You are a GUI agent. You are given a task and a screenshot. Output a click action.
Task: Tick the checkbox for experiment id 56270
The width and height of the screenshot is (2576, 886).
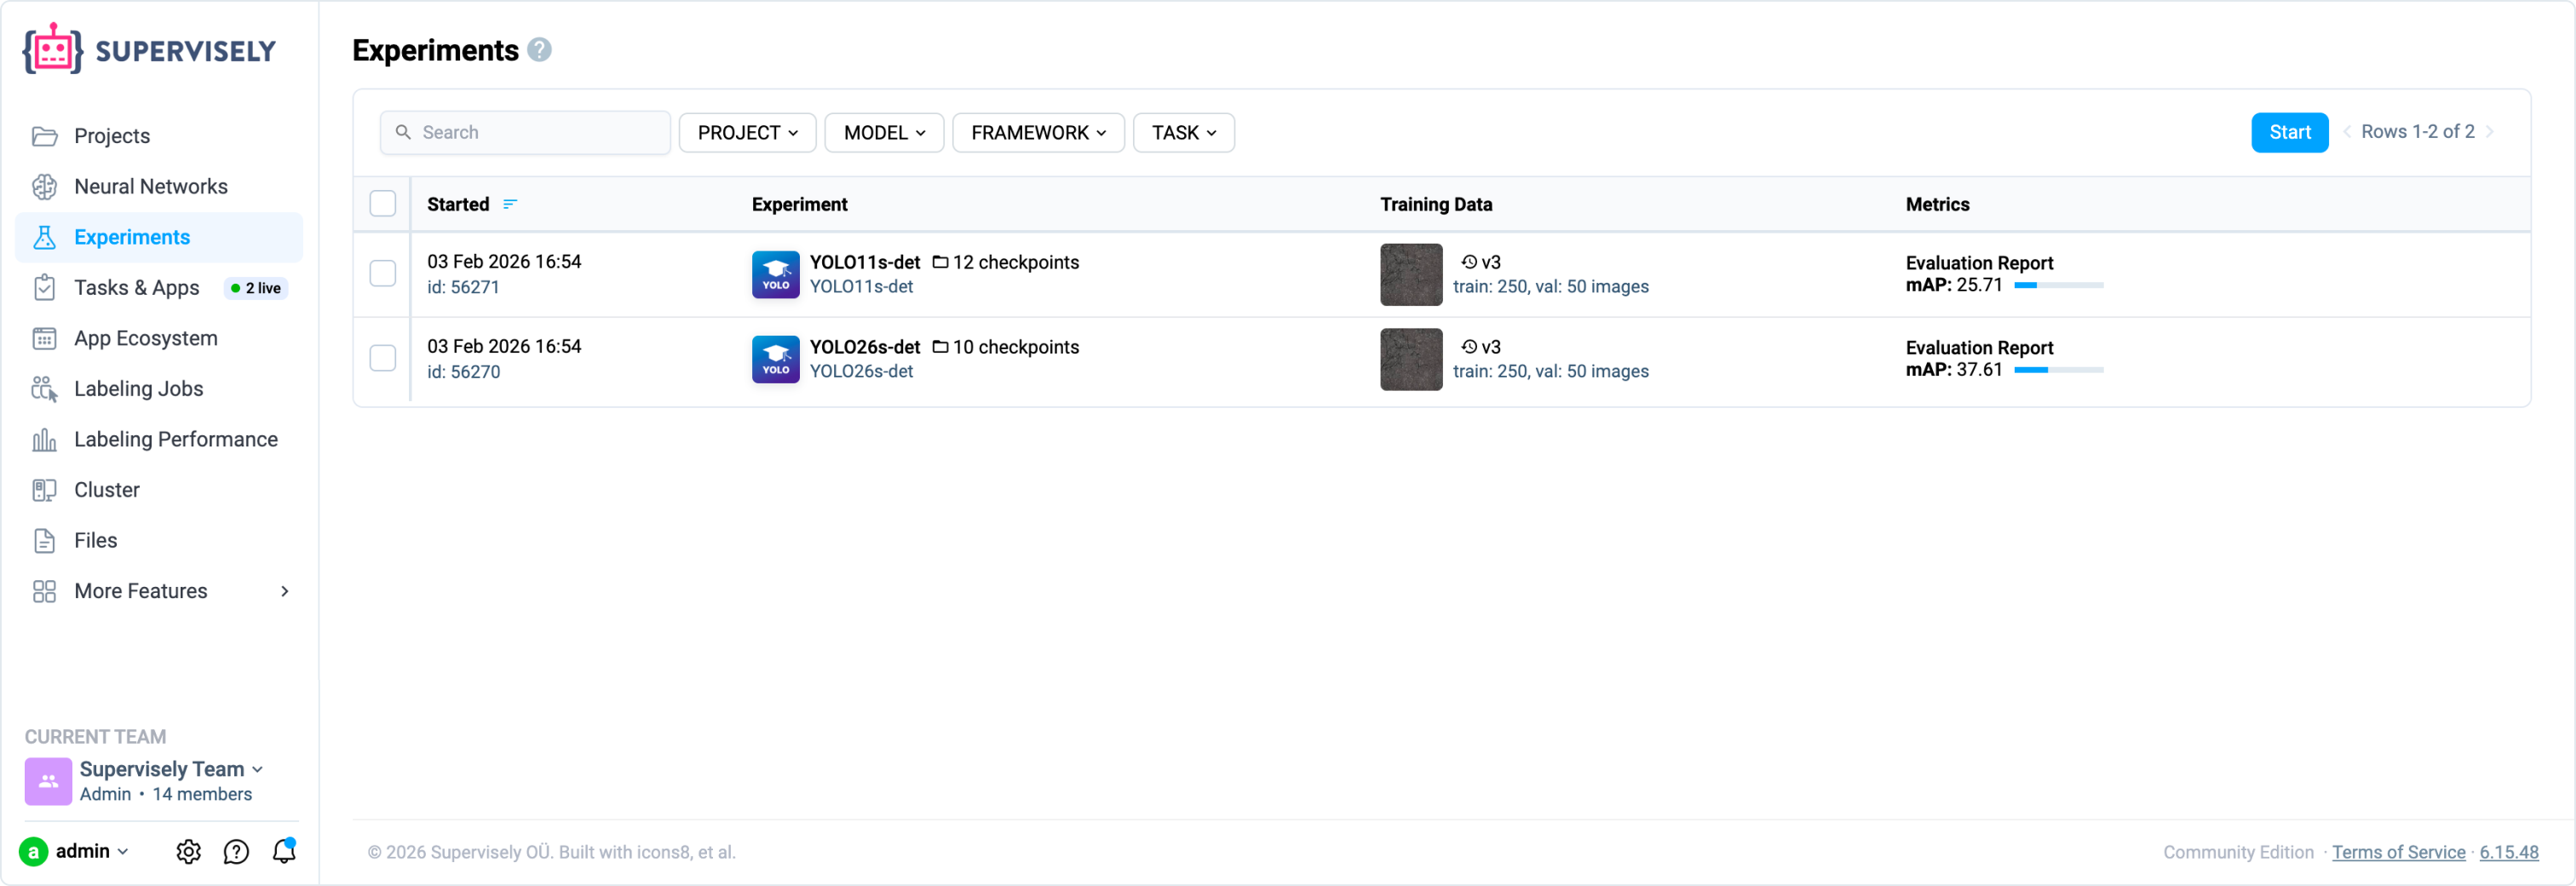click(383, 359)
